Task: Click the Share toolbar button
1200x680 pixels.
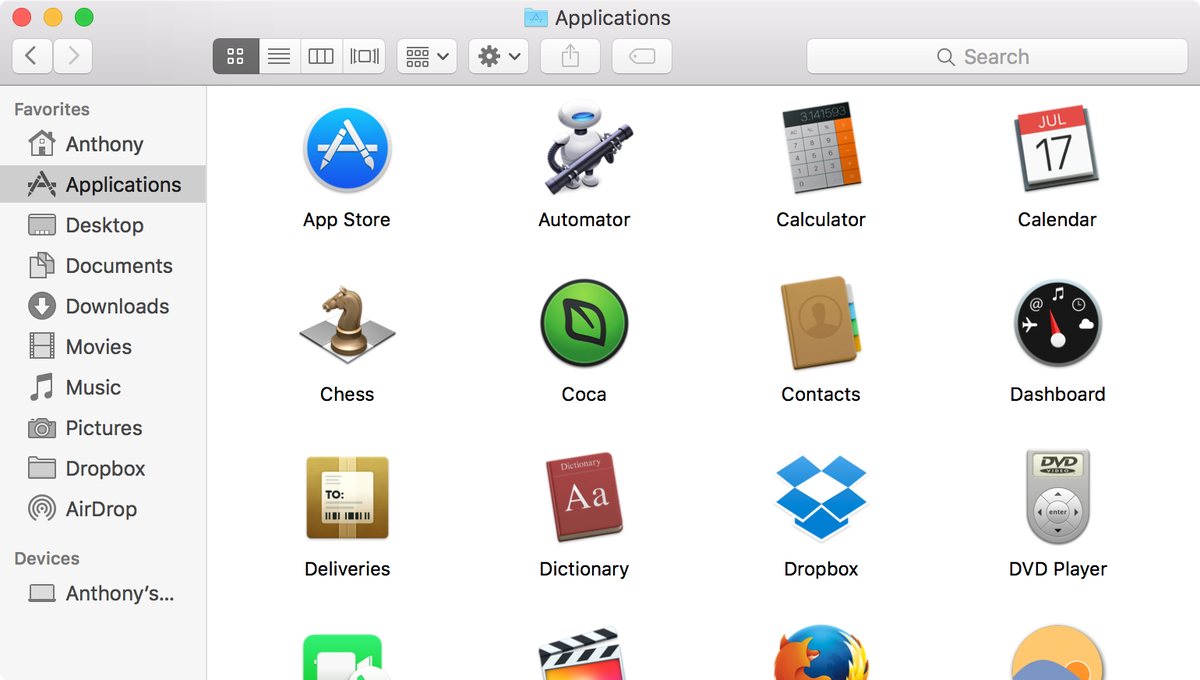Action: 570,56
